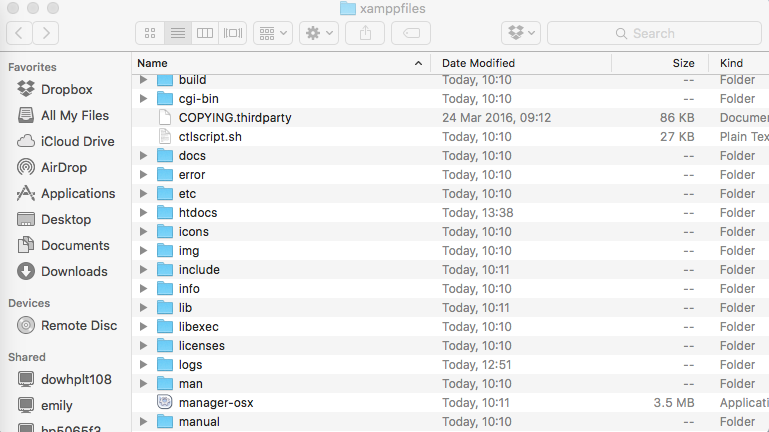Expand the docs folder
This screenshot has height=432, width=769.
pos(143,155)
